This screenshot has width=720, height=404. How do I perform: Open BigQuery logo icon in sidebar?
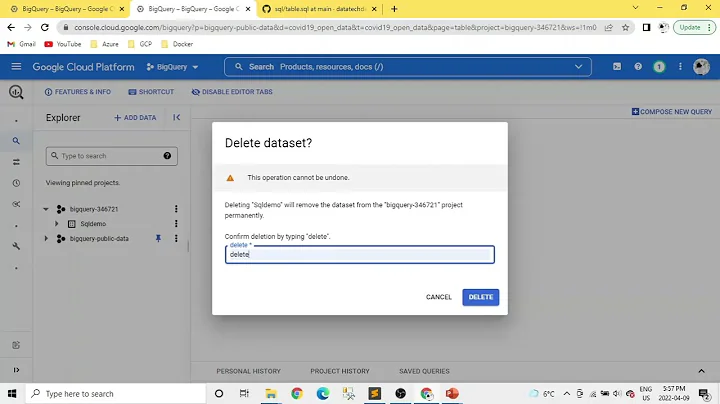pos(16,92)
